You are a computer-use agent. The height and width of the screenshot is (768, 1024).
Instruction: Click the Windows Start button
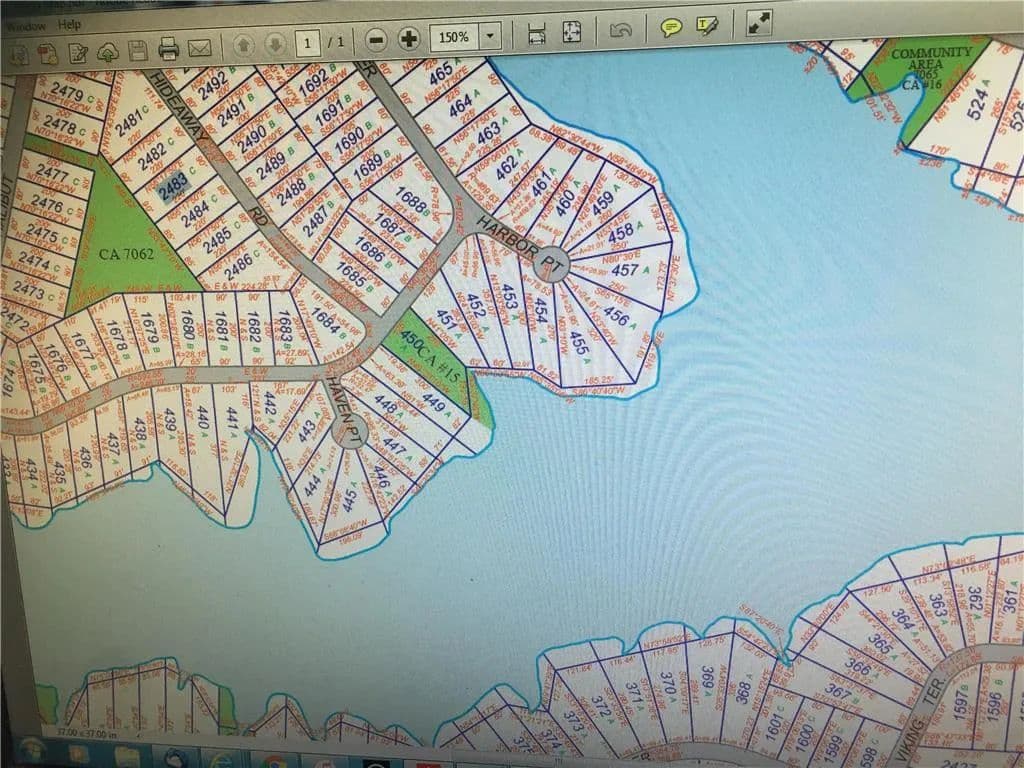[x=31, y=751]
